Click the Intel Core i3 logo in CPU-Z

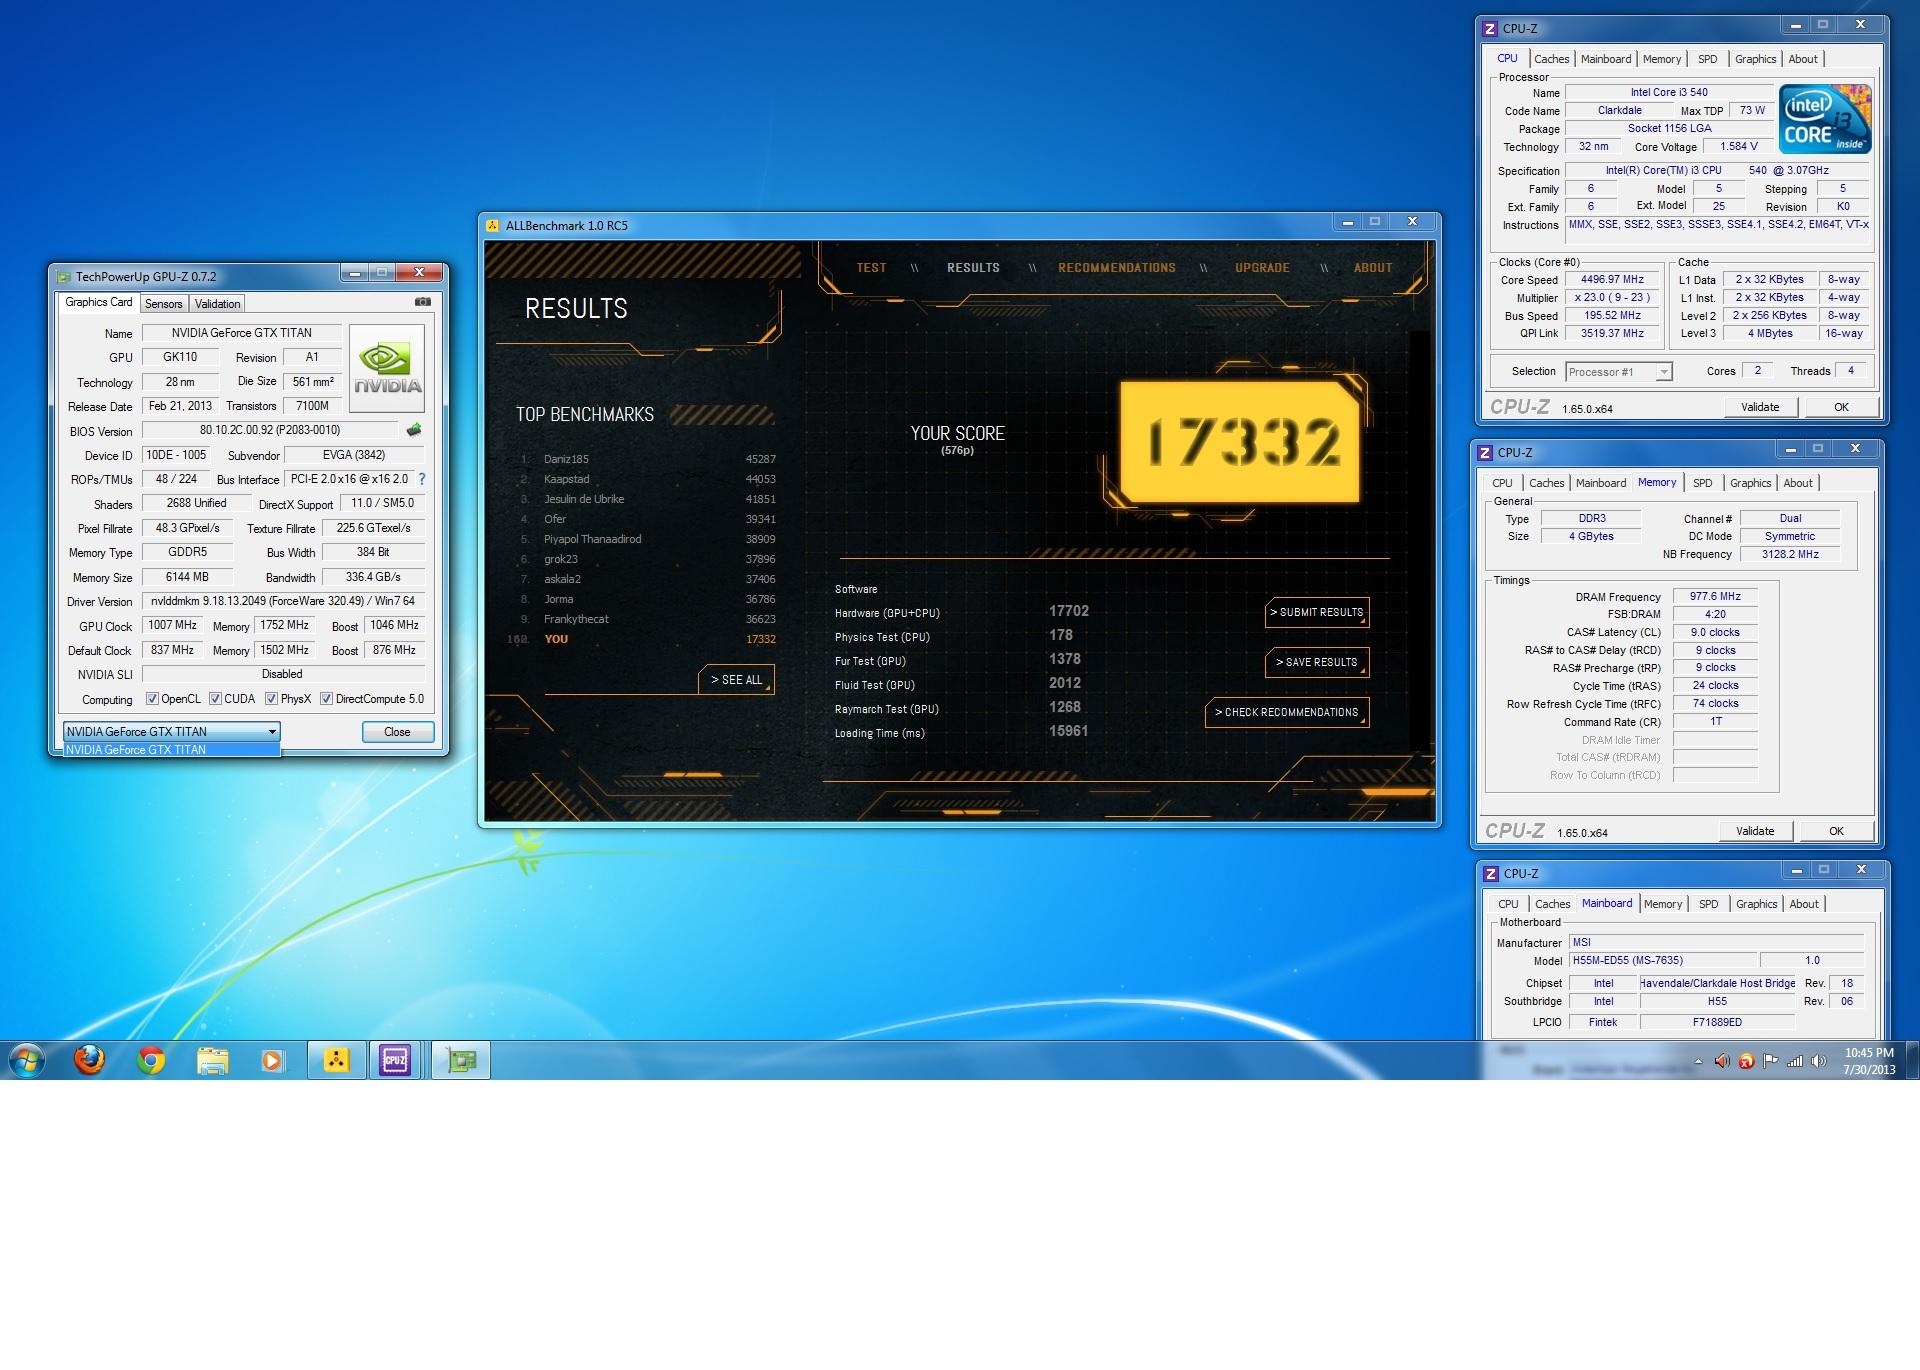point(1825,119)
